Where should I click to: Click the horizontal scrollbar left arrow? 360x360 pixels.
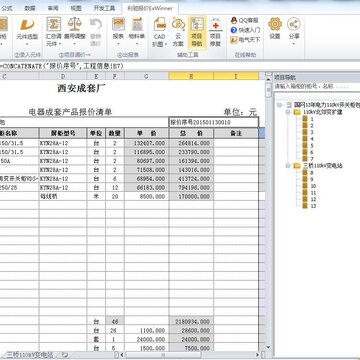coord(121,355)
